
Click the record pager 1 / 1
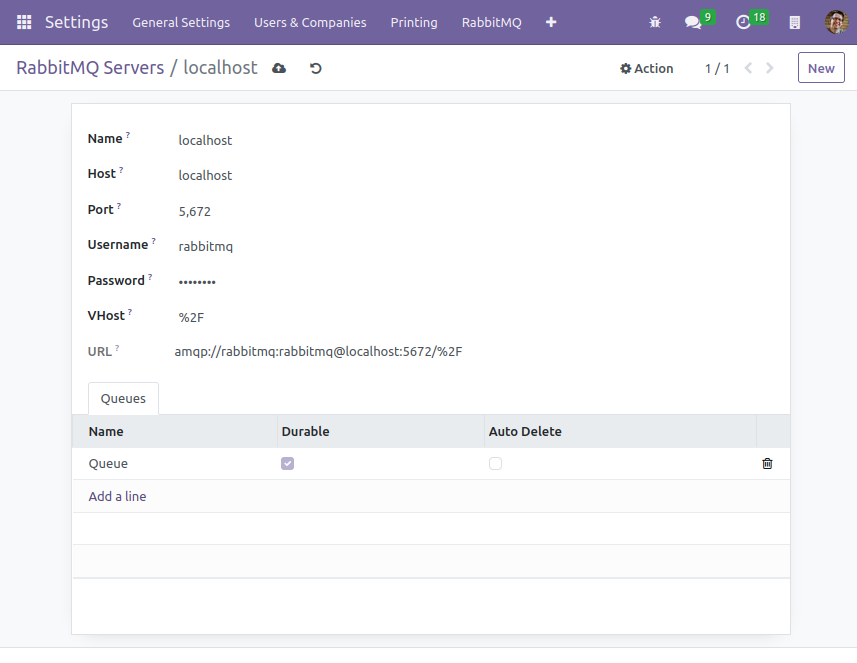717,68
